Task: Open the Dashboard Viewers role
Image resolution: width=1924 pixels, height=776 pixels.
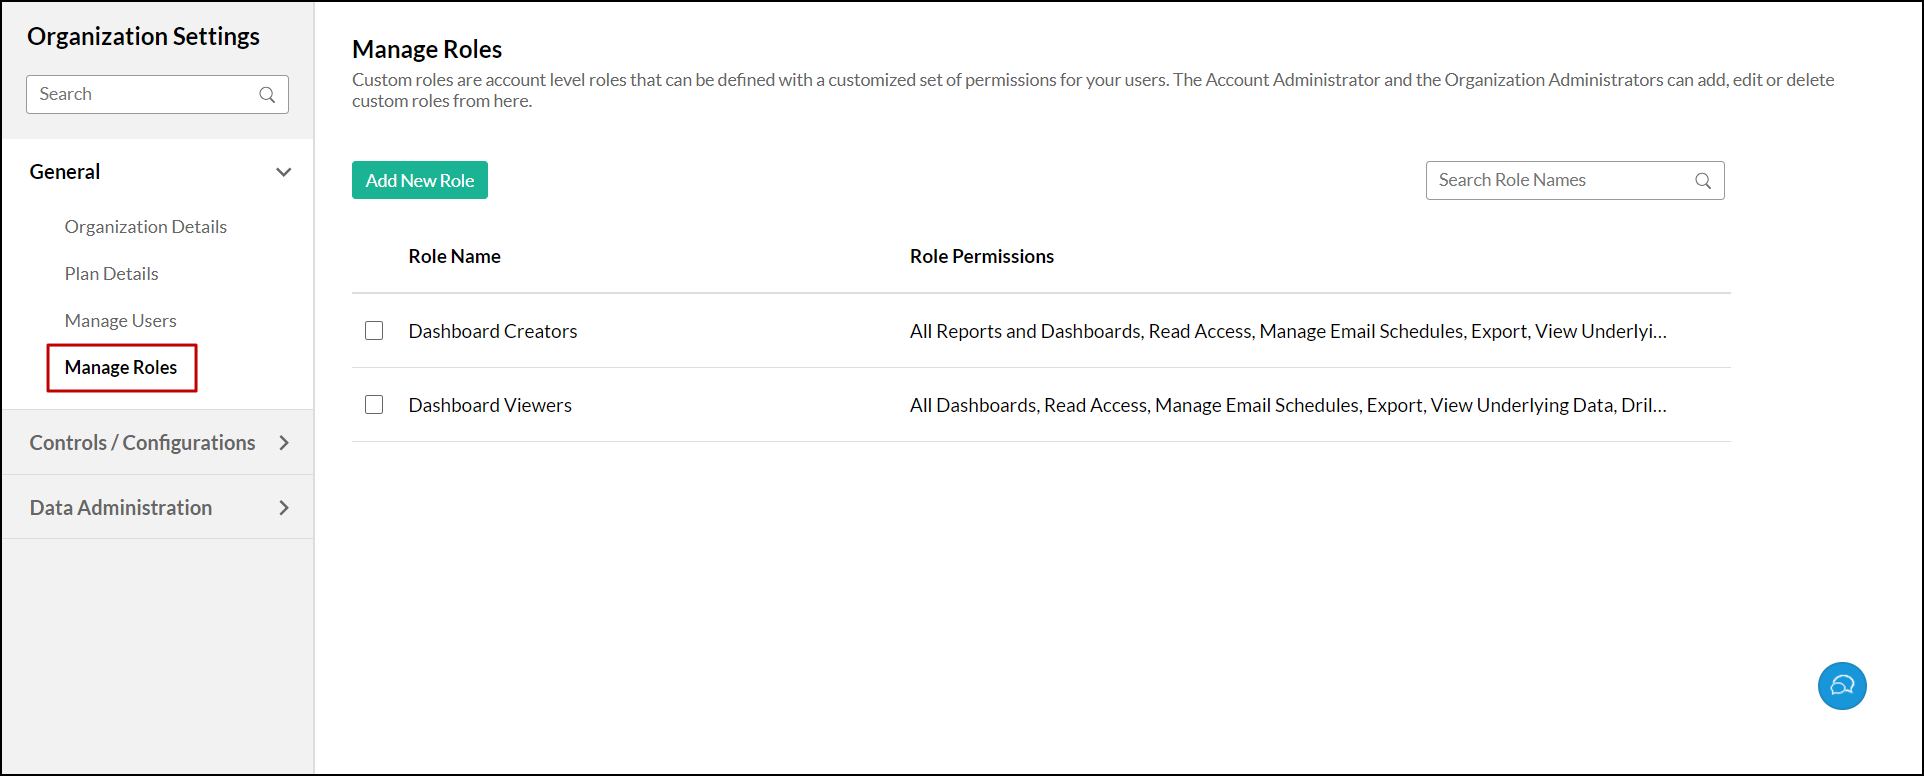Action: [x=490, y=405]
